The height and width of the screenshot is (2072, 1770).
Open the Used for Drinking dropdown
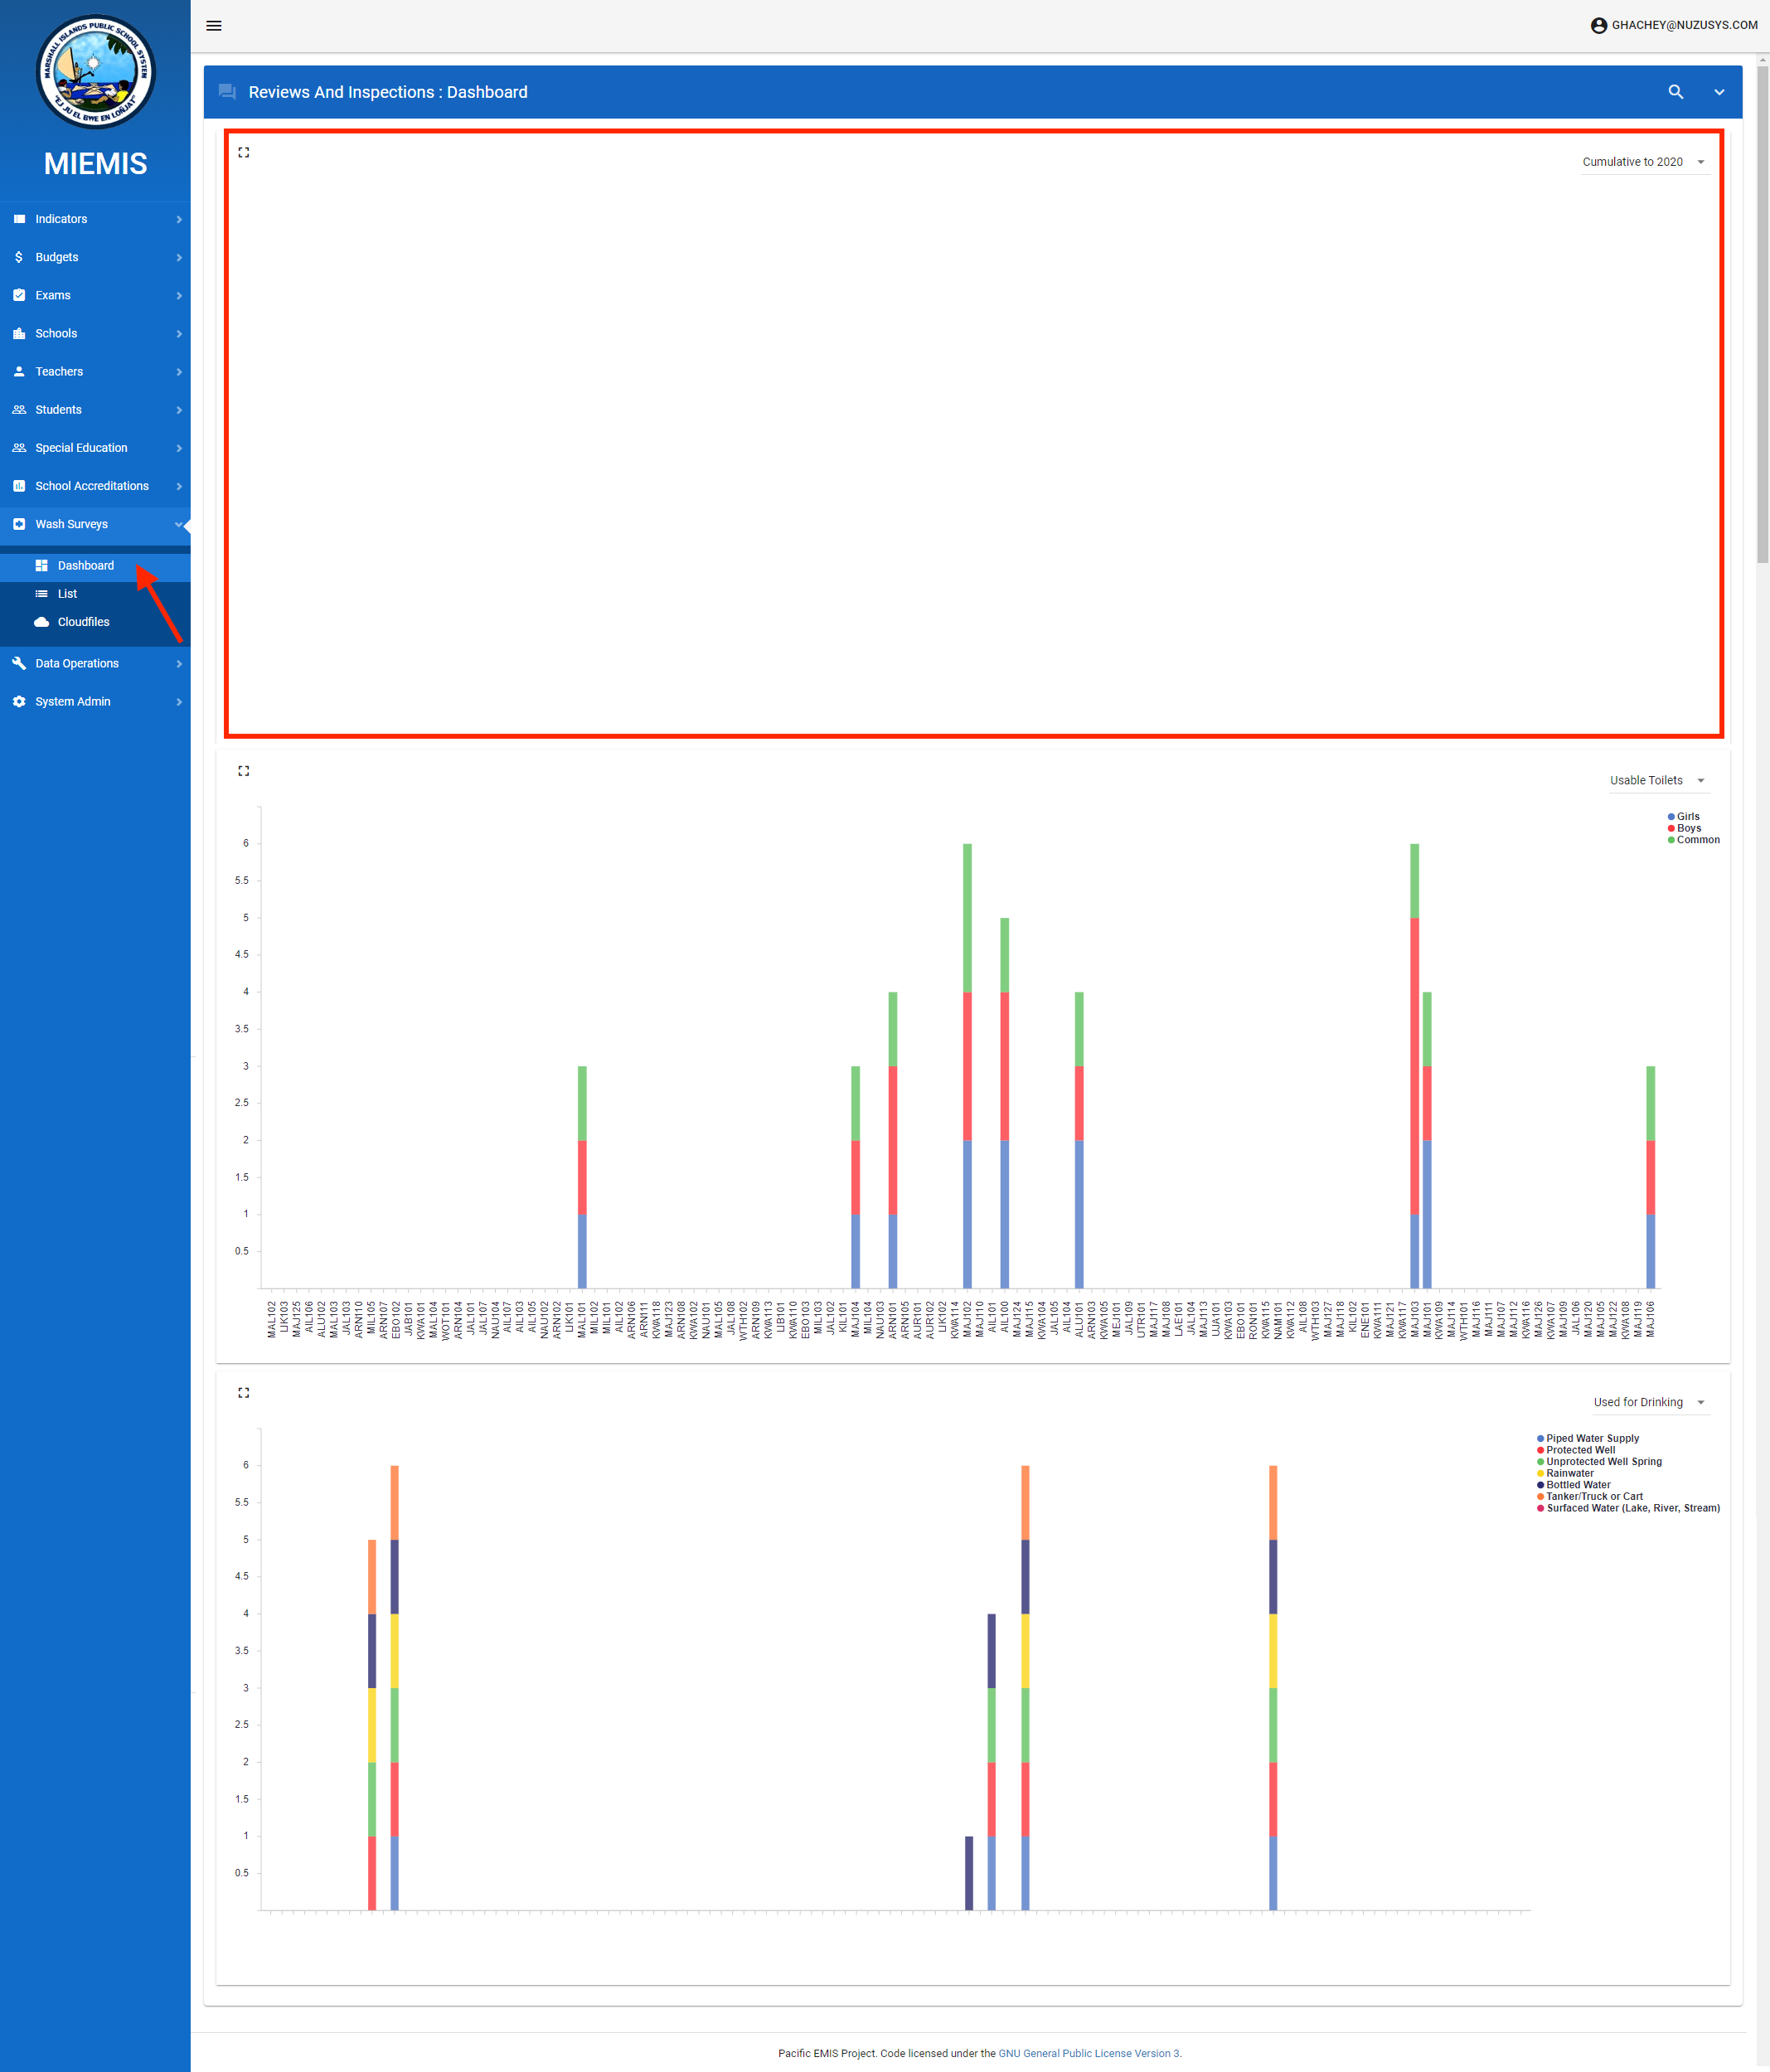click(1649, 1402)
